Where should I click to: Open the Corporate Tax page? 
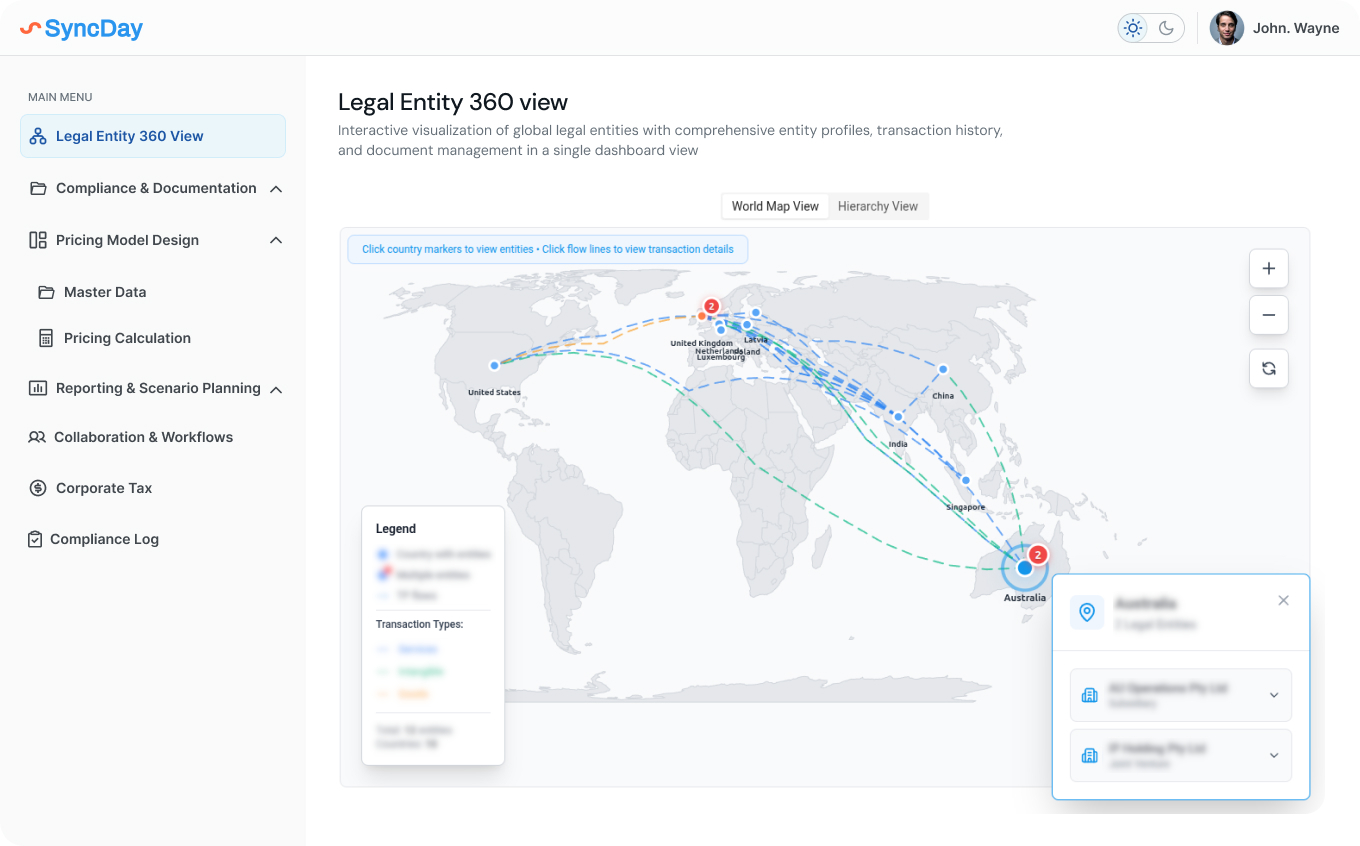pyautogui.click(x=104, y=488)
